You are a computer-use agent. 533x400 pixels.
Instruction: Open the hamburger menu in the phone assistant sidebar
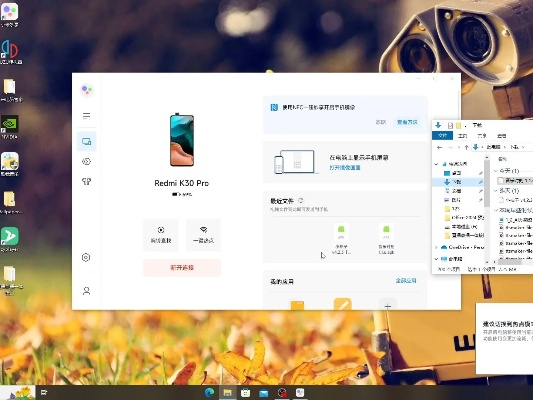[x=86, y=116]
